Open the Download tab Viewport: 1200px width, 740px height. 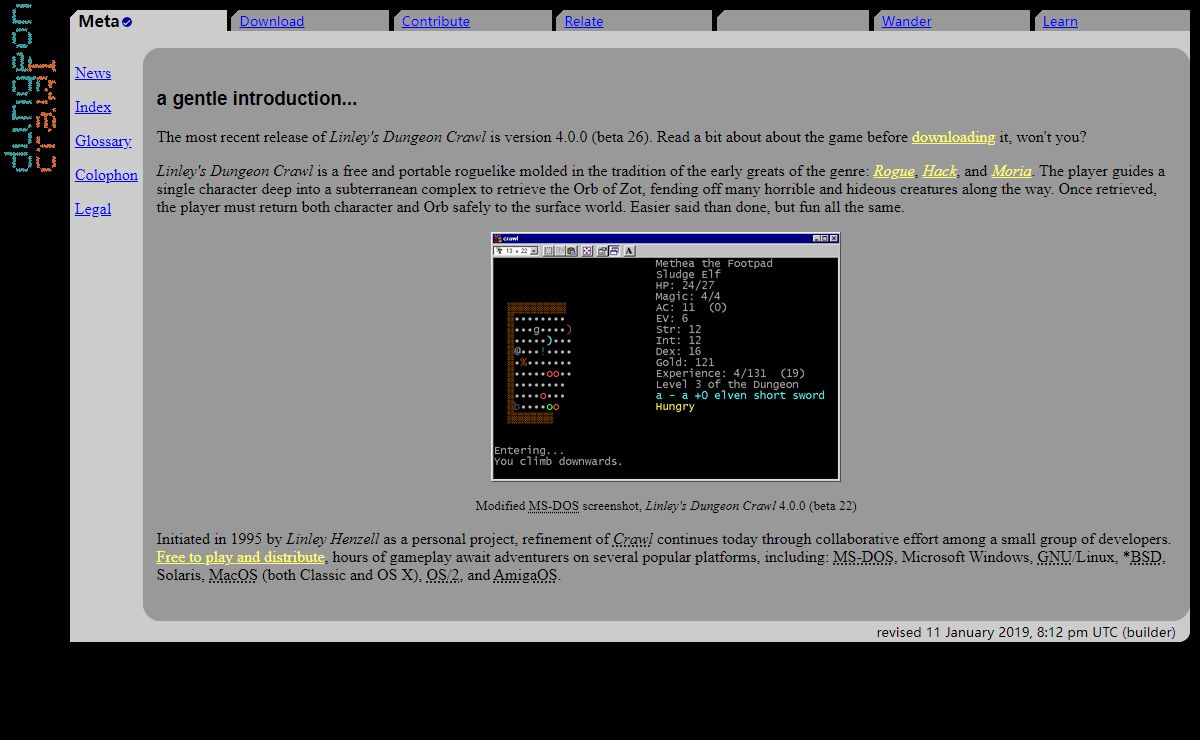[271, 21]
